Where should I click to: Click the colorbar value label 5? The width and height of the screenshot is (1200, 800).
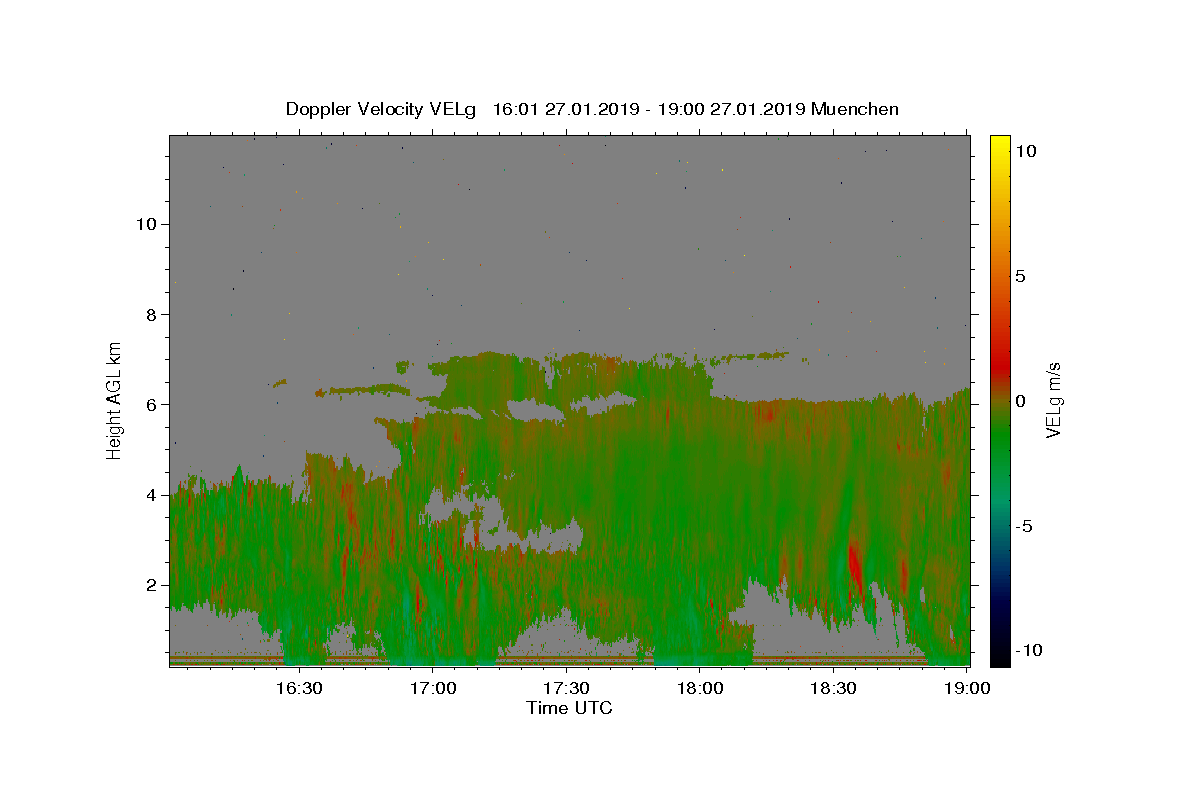(1021, 276)
